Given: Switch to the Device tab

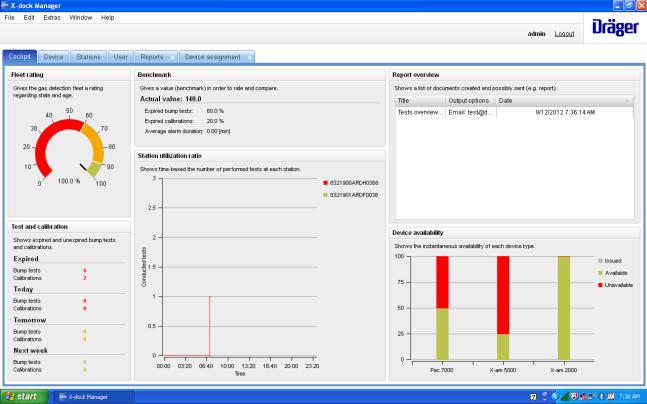Looking at the screenshot, I should click(53, 57).
